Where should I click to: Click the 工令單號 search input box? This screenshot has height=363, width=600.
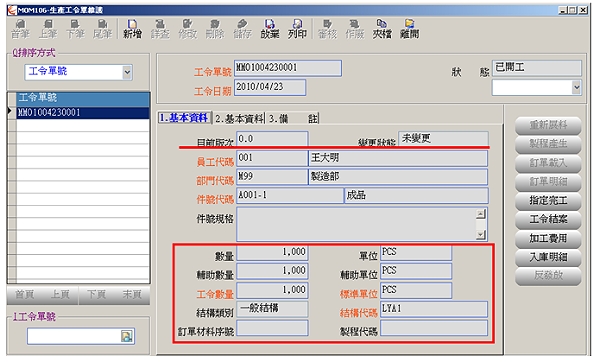click(x=74, y=336)
